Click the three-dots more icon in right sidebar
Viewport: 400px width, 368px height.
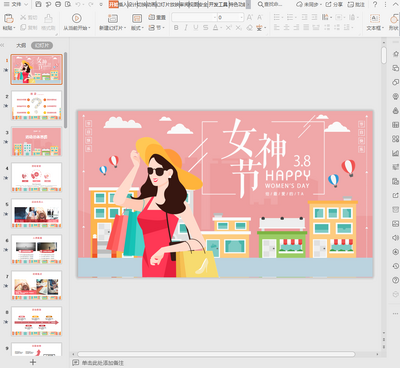pyautogui.click(x=396, y=313)
